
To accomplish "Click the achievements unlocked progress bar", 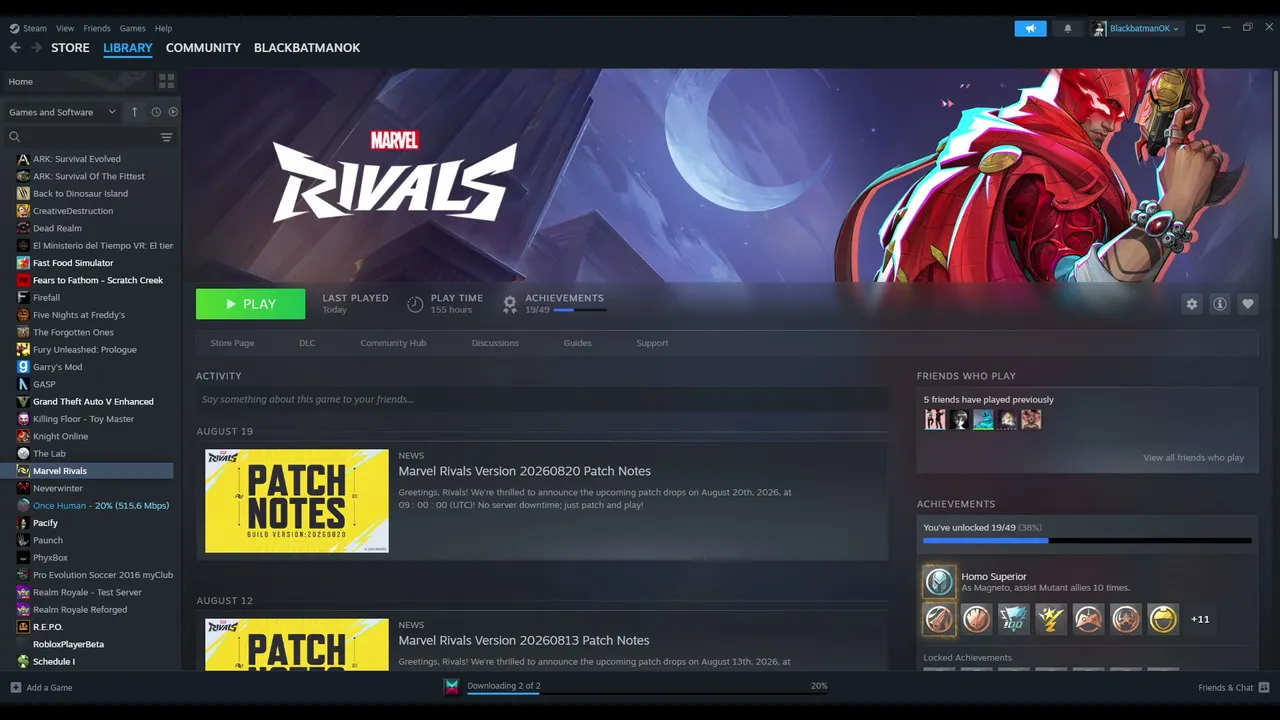I will coord(1087,541).
